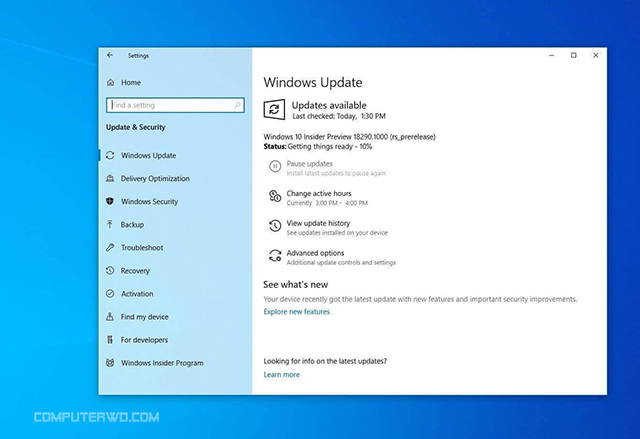Click the Home house icon
This screenshot has width=640, height=439.
coord(111,82)
